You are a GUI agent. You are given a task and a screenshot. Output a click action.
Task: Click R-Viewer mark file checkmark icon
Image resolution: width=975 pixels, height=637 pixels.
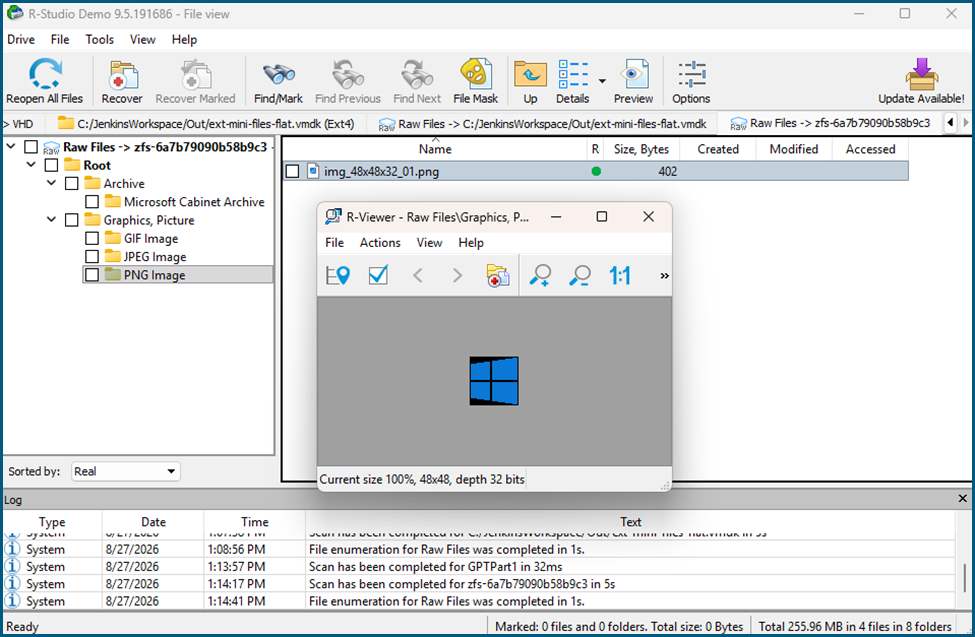(378, 275)
